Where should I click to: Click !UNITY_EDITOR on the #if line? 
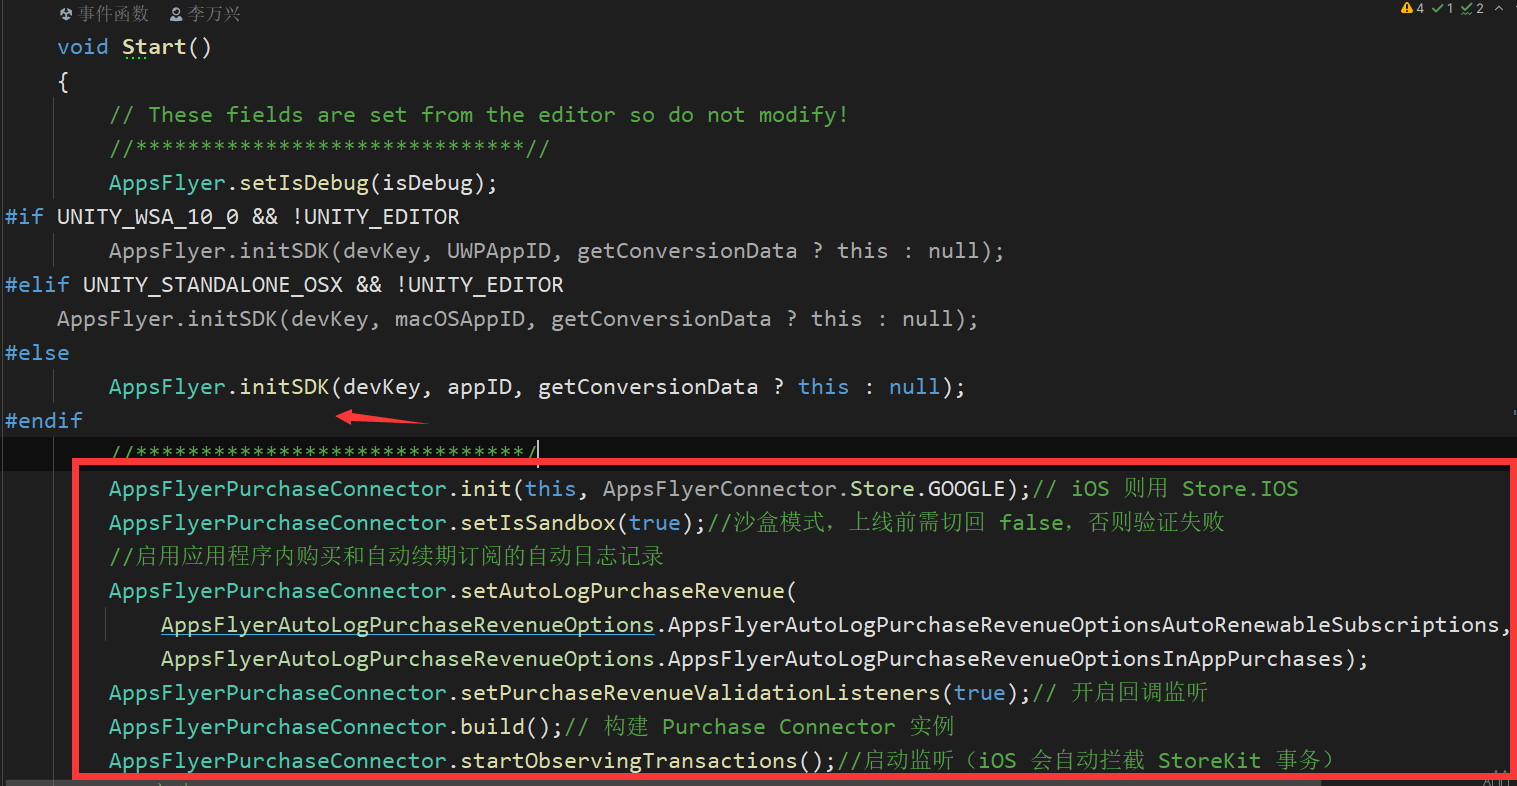point(375,217)
